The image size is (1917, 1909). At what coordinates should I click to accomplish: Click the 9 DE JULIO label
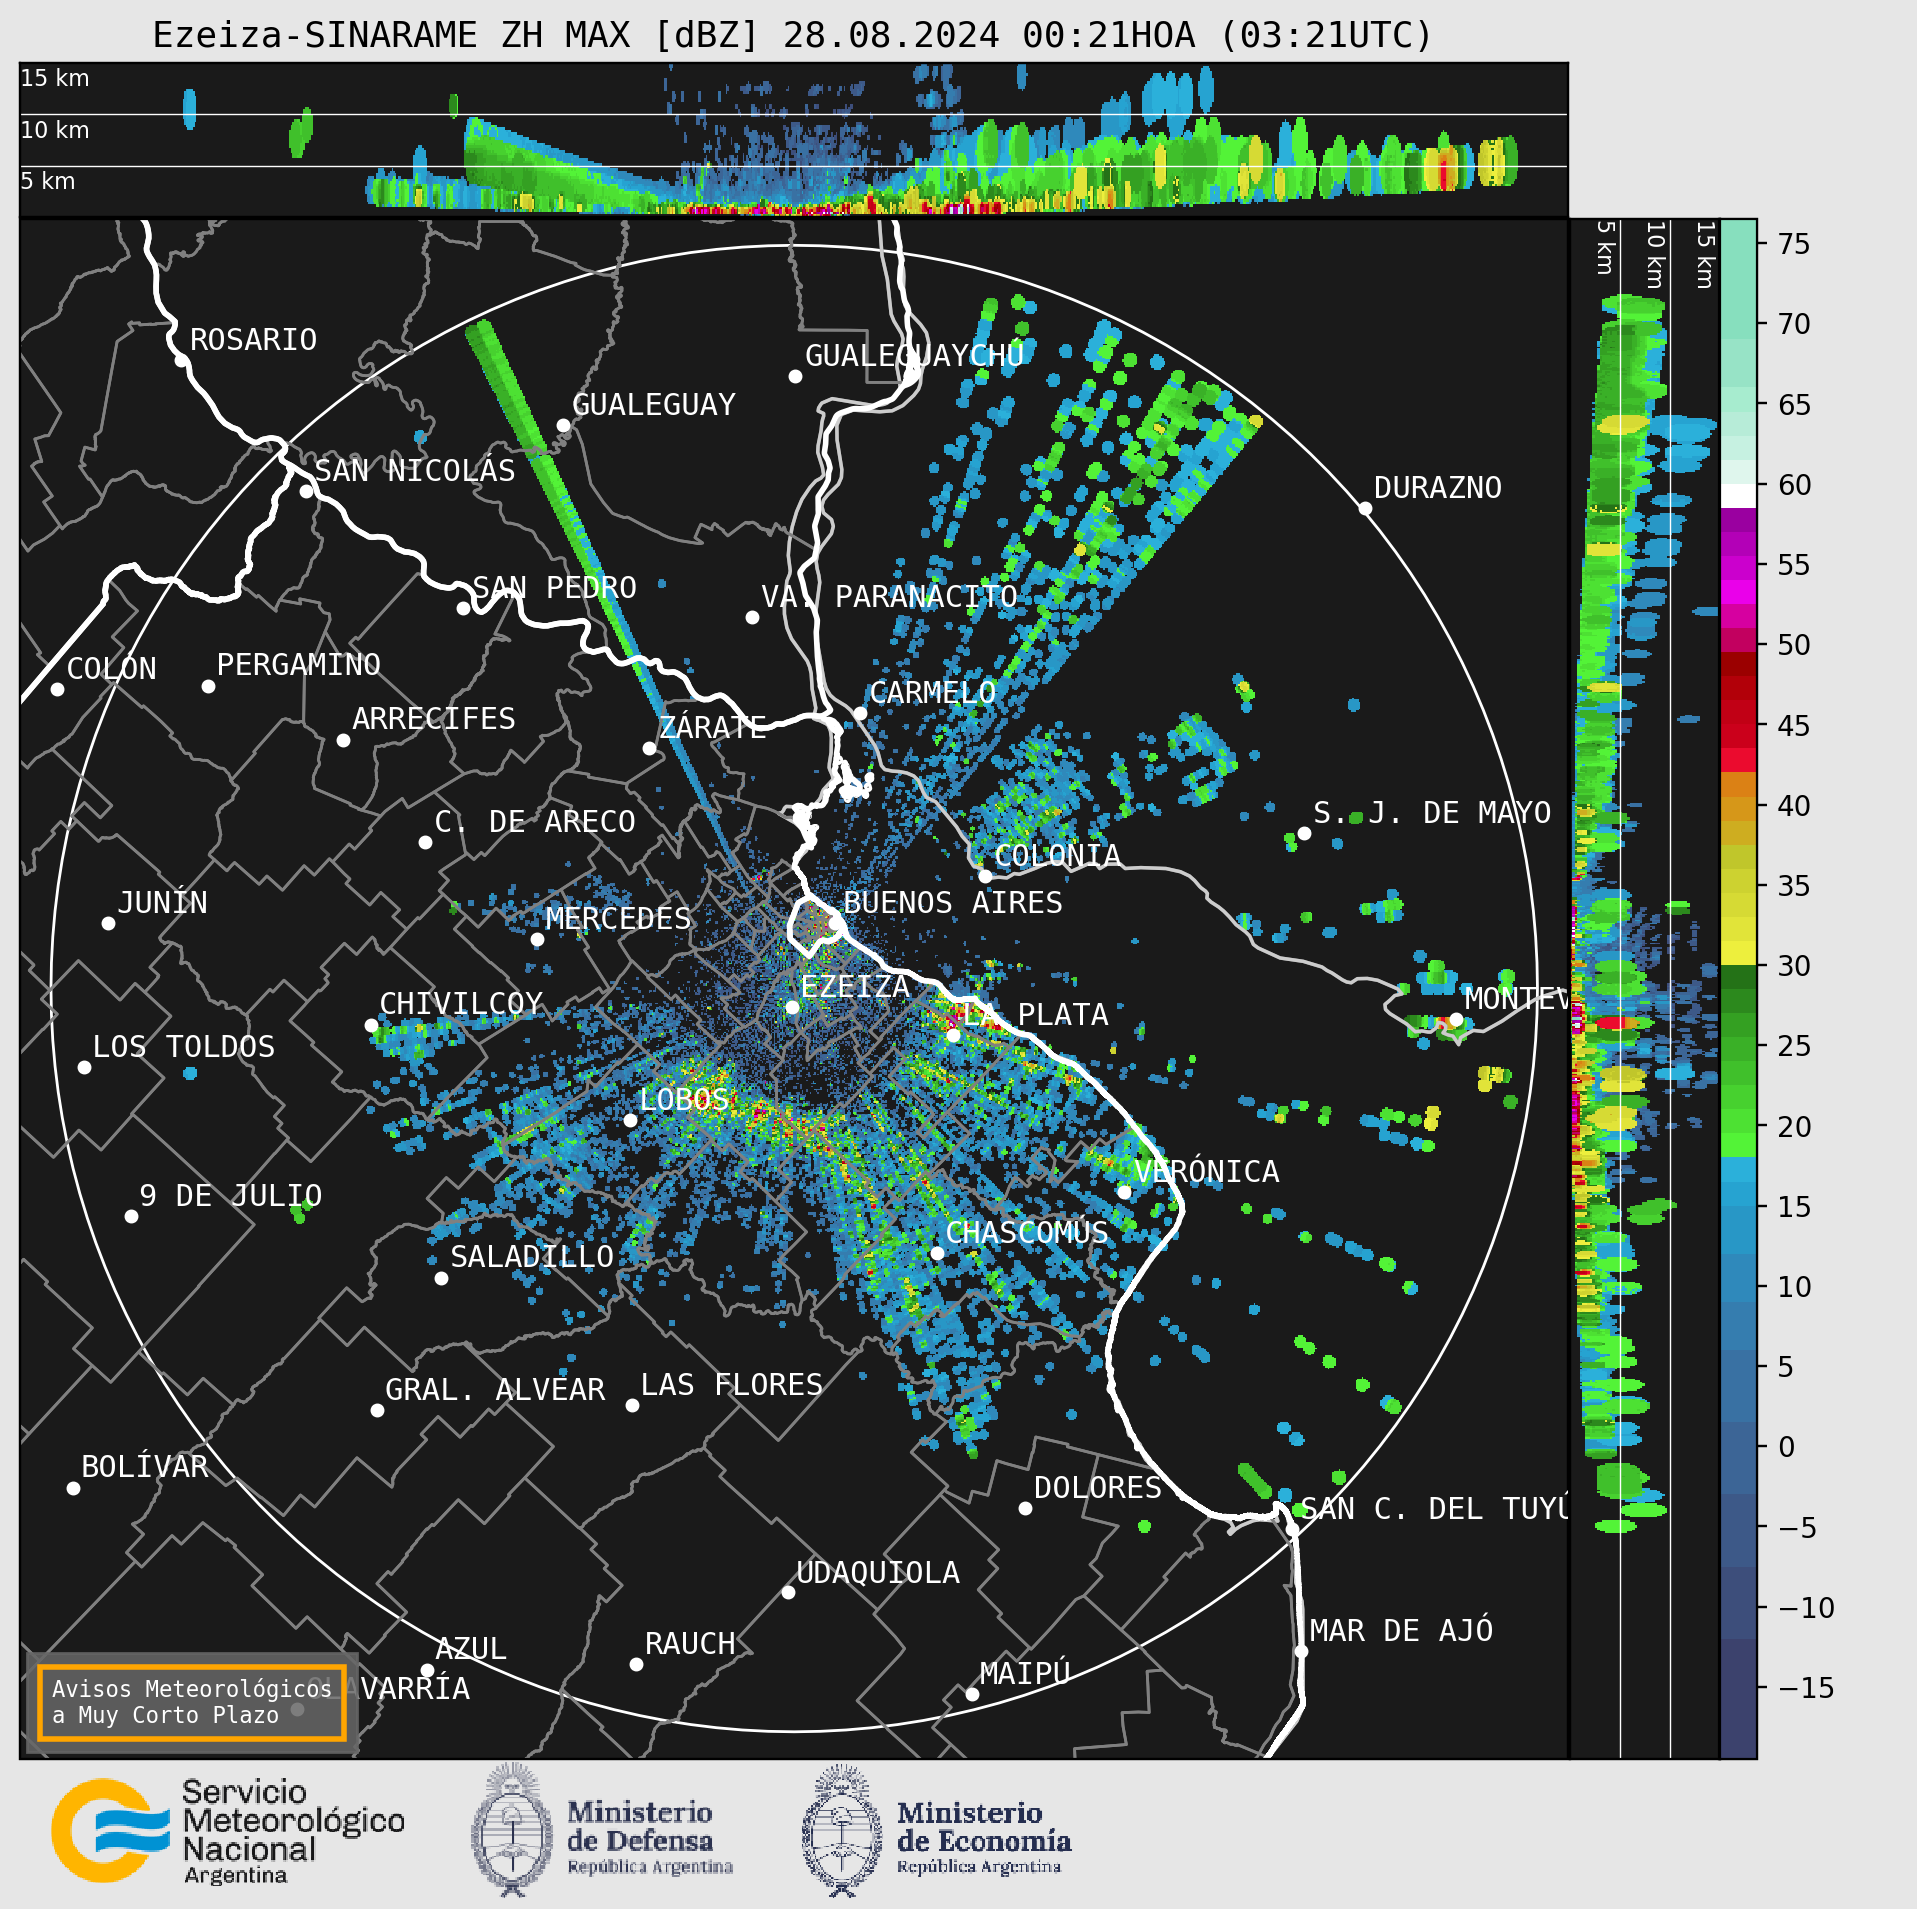pos(230,1196)
